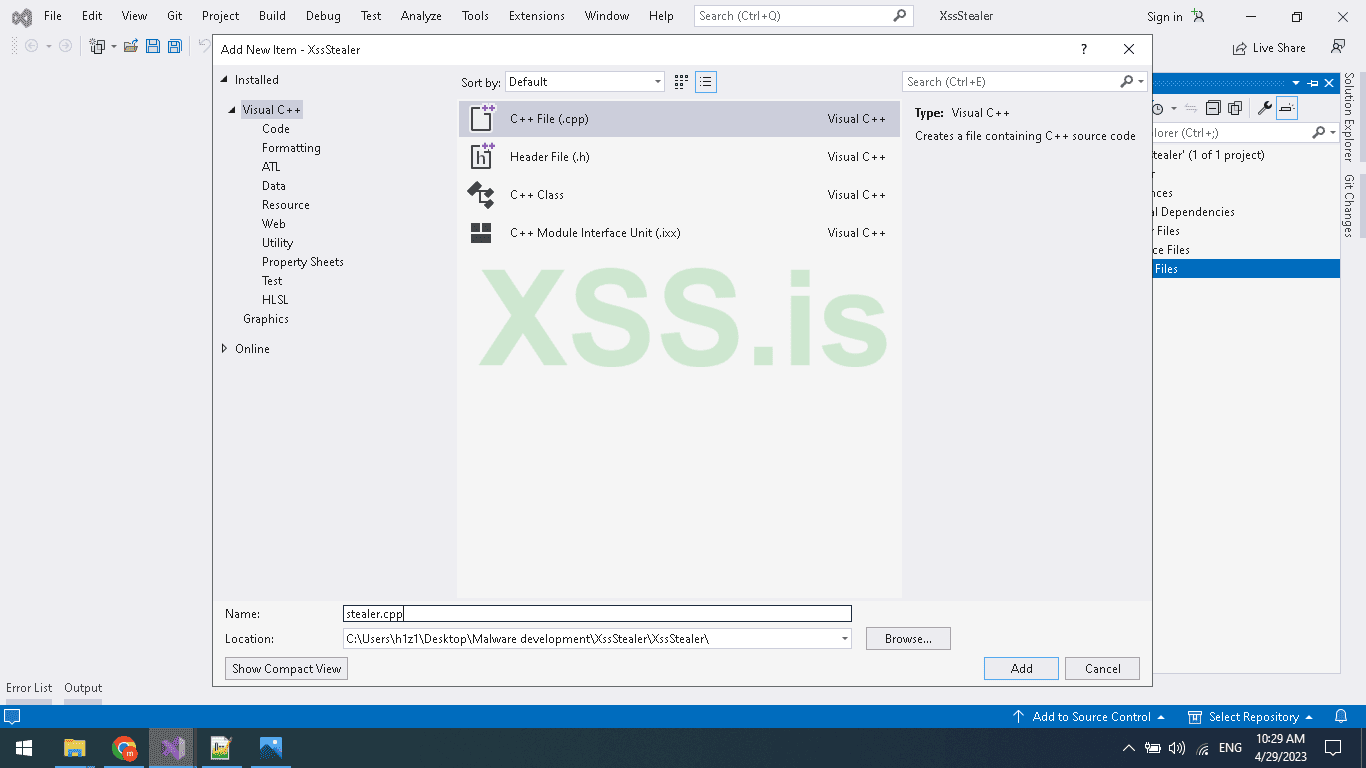Open the Windows Action Center icon
1366x768 pixels.
1333,748
